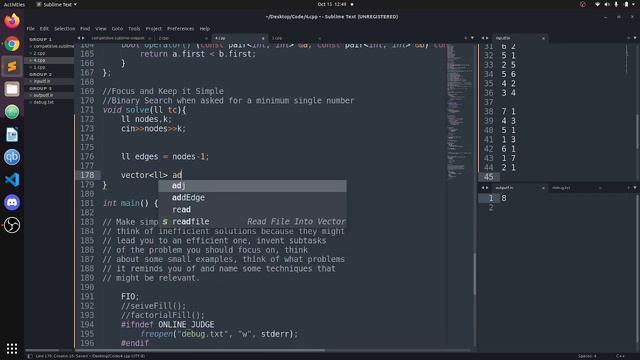Switch to the 1.cpp editor tab
Screen dimensions: 640x360
click(x=277, y=38)
